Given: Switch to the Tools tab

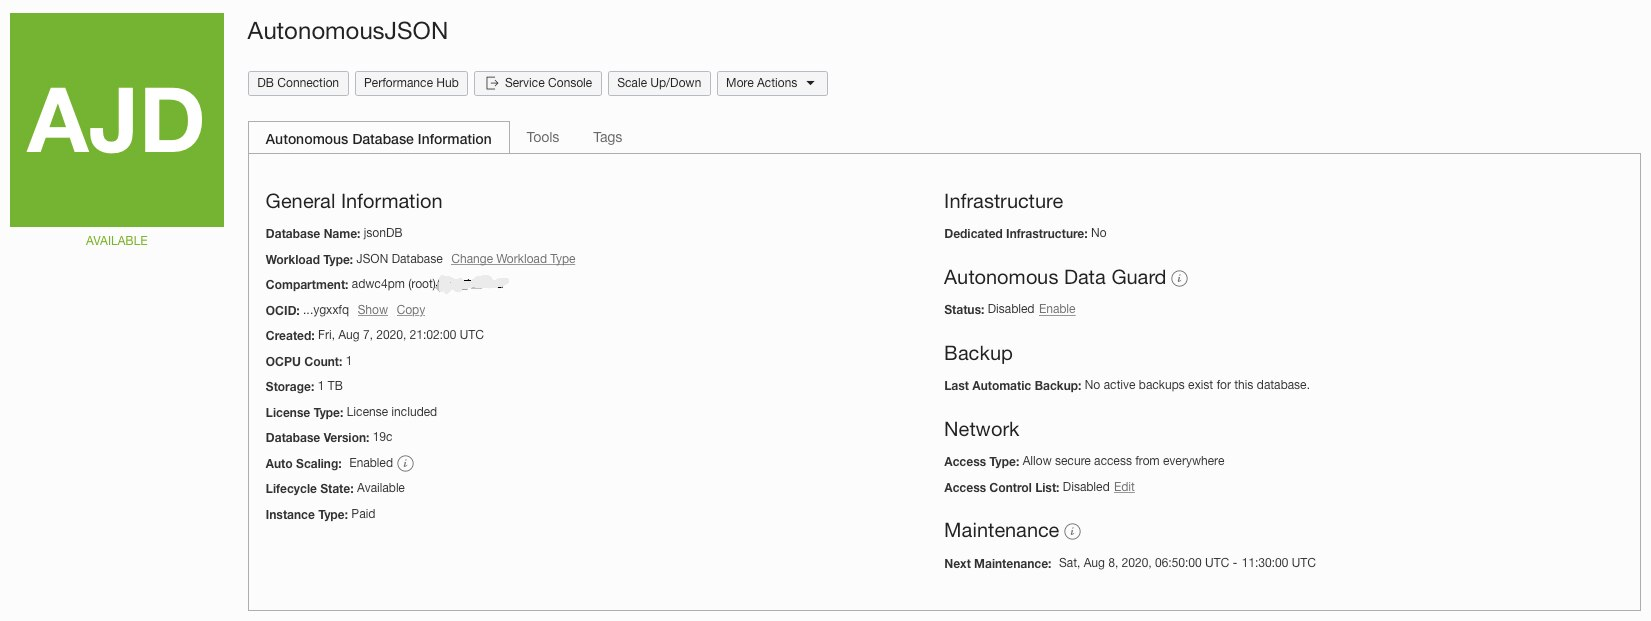Looking at the screenshot, I should pos(543,138).
